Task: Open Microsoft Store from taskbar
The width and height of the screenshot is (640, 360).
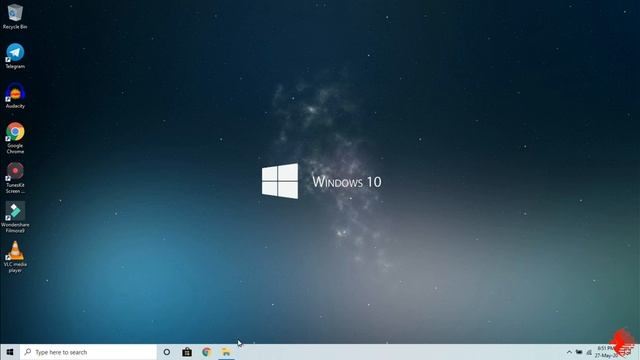Action: pos(187,352)
